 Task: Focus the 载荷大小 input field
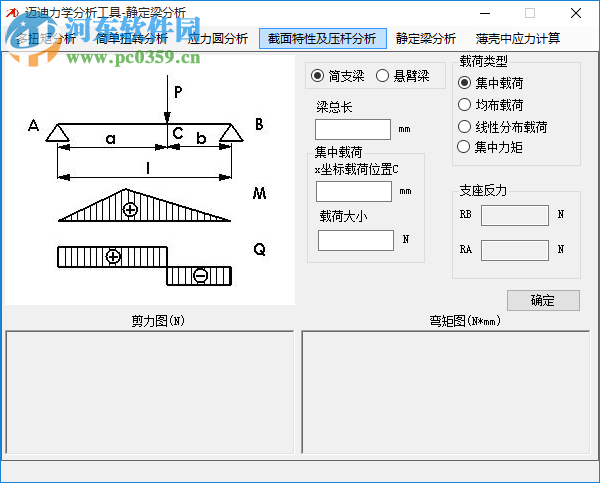coord(355,240)
